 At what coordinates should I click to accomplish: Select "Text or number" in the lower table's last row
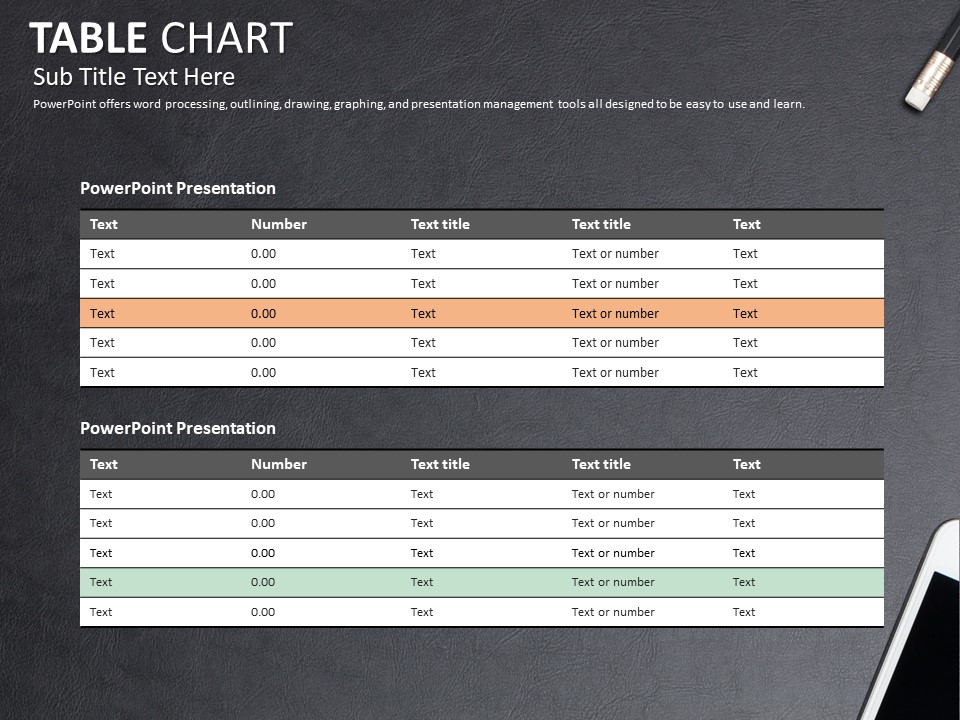tap(613, 612)
